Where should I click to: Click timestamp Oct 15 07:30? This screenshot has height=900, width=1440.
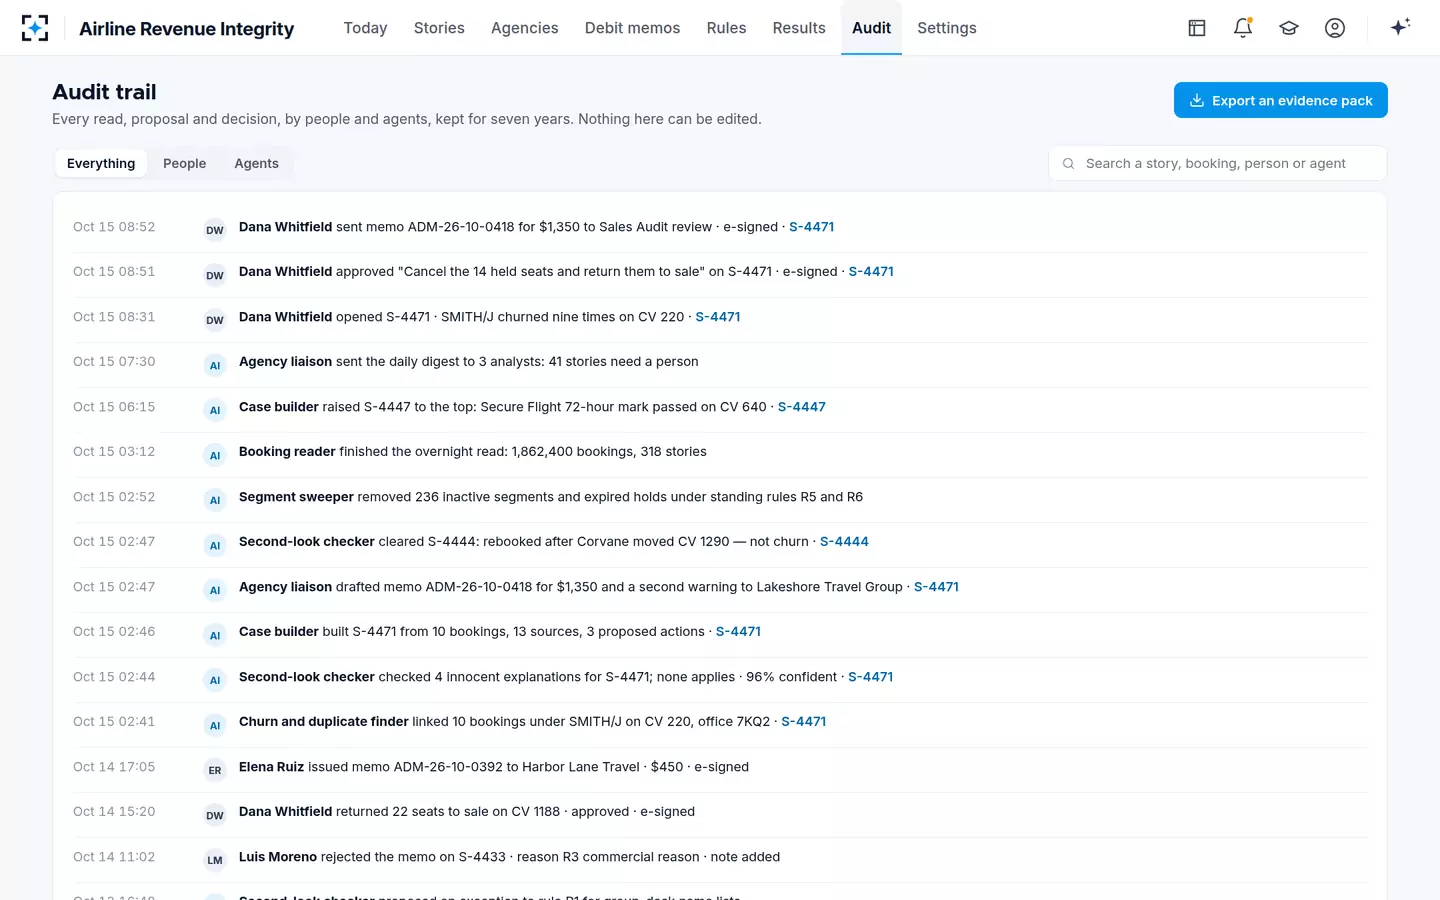(114, 362)
